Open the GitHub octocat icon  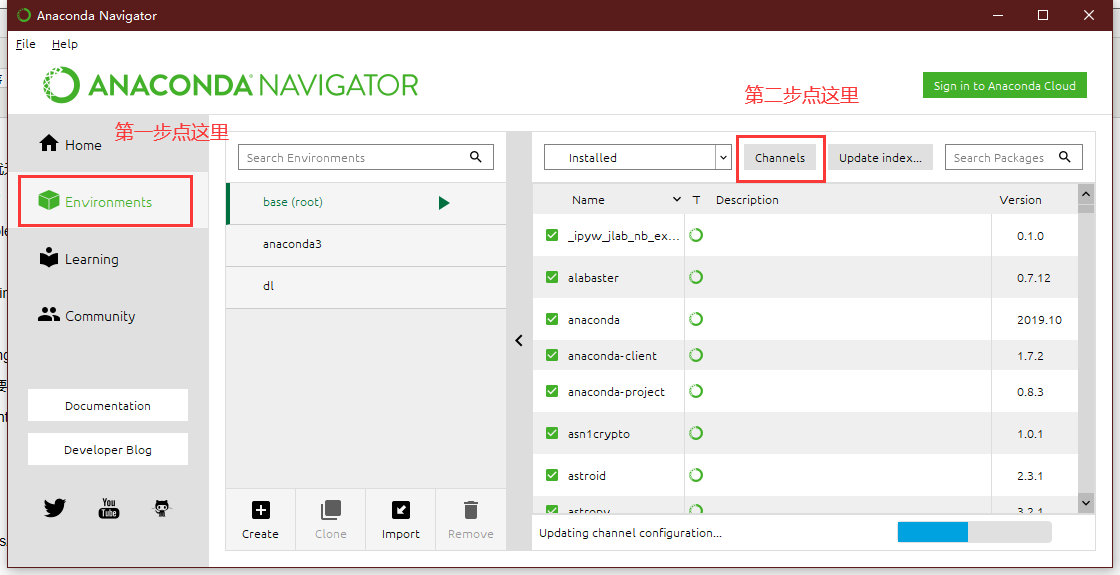162,508
